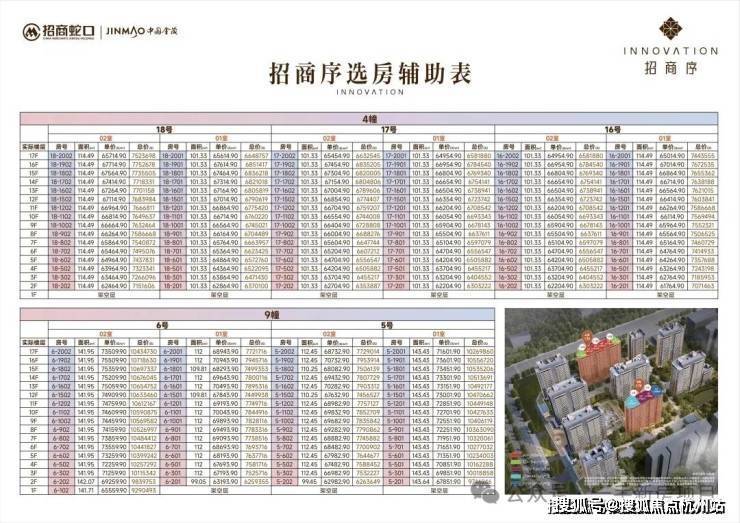Click area value 143.64 for room 5-201

coord(421,482)
